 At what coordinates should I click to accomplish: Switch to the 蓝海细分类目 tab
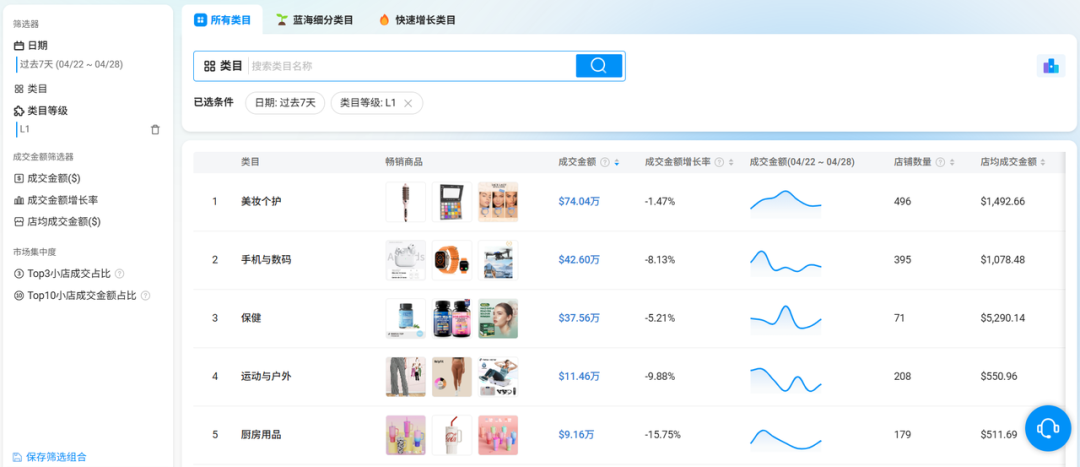[315, 20]
